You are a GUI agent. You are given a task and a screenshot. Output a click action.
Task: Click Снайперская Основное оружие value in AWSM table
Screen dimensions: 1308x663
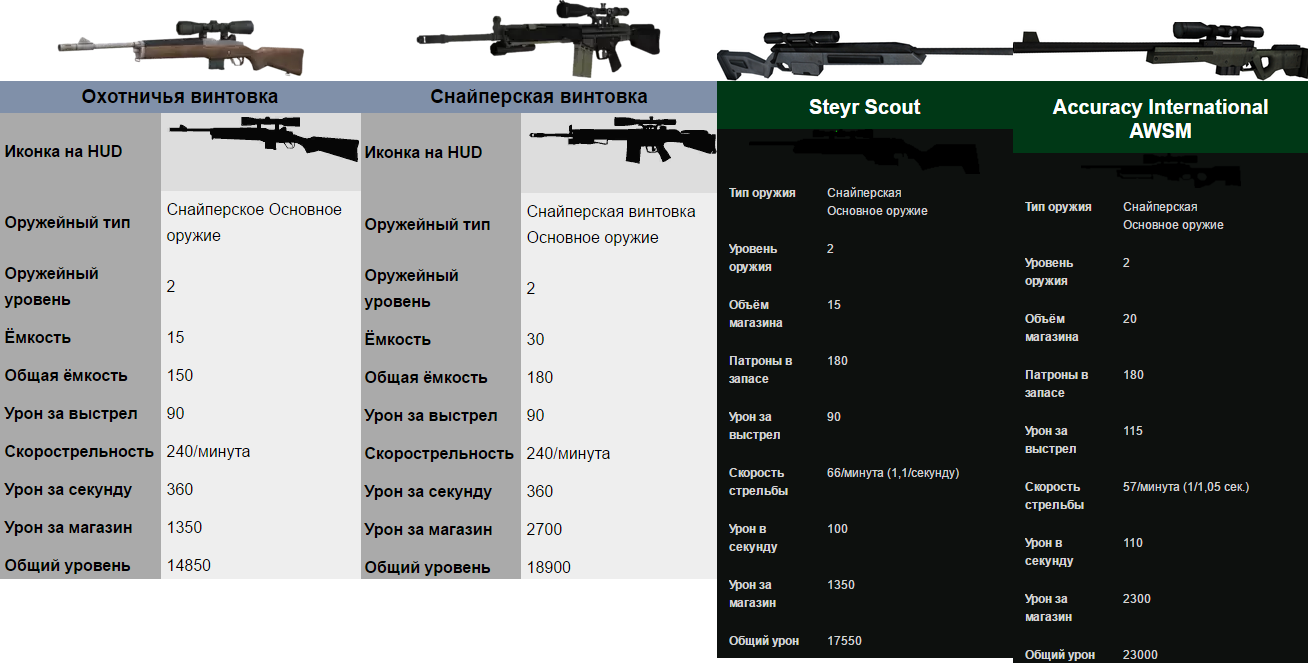tap(1173, 216)
